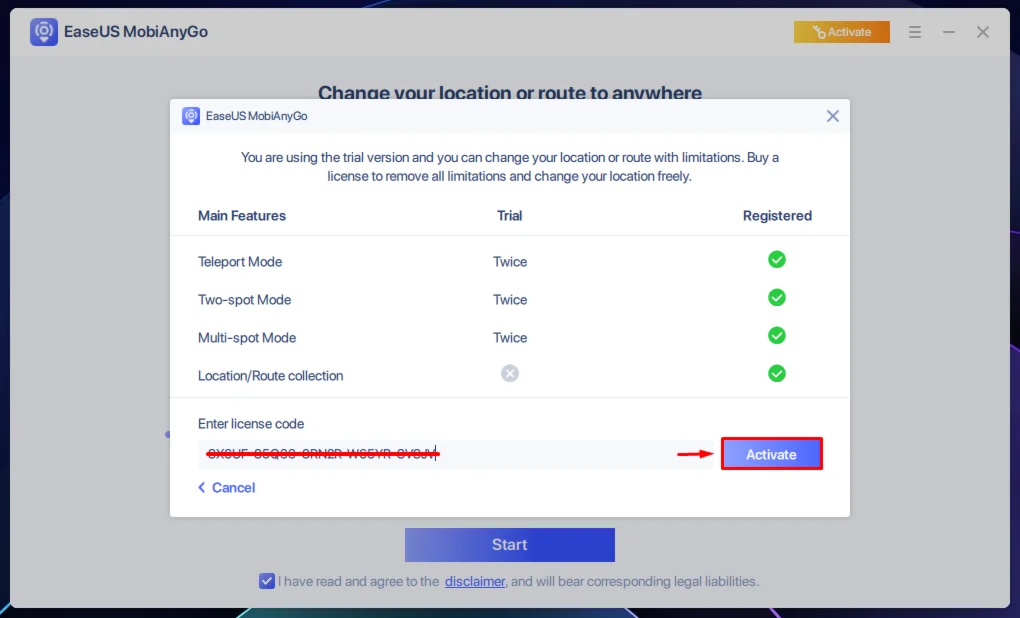Click the Trial column header
This screenshot has width=1020, height=618.
coord(510,216)
